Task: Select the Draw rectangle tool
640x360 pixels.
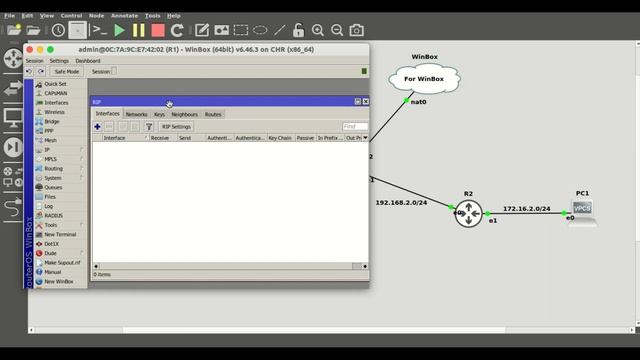Action: point(241,30)
